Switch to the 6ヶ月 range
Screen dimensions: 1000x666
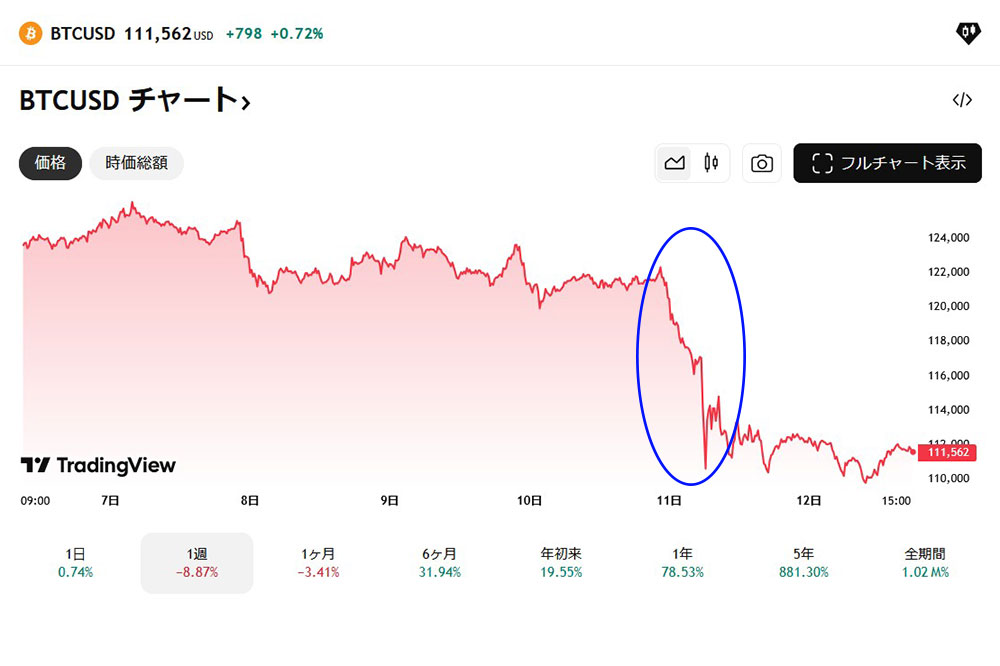(440, 562)
